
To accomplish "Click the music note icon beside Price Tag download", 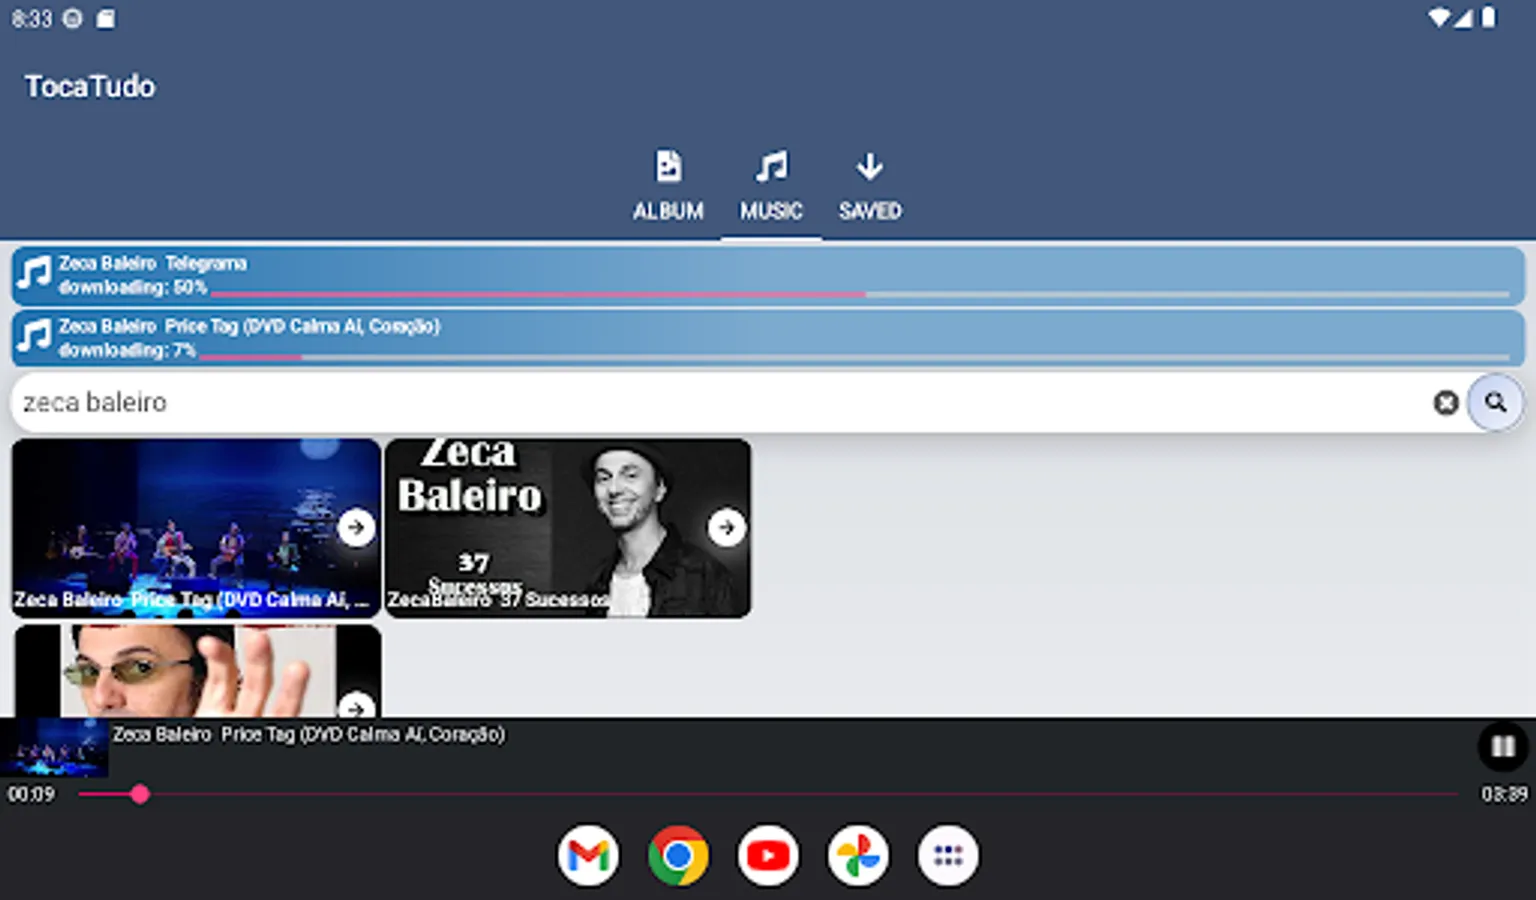I will [x=34, y=337].
